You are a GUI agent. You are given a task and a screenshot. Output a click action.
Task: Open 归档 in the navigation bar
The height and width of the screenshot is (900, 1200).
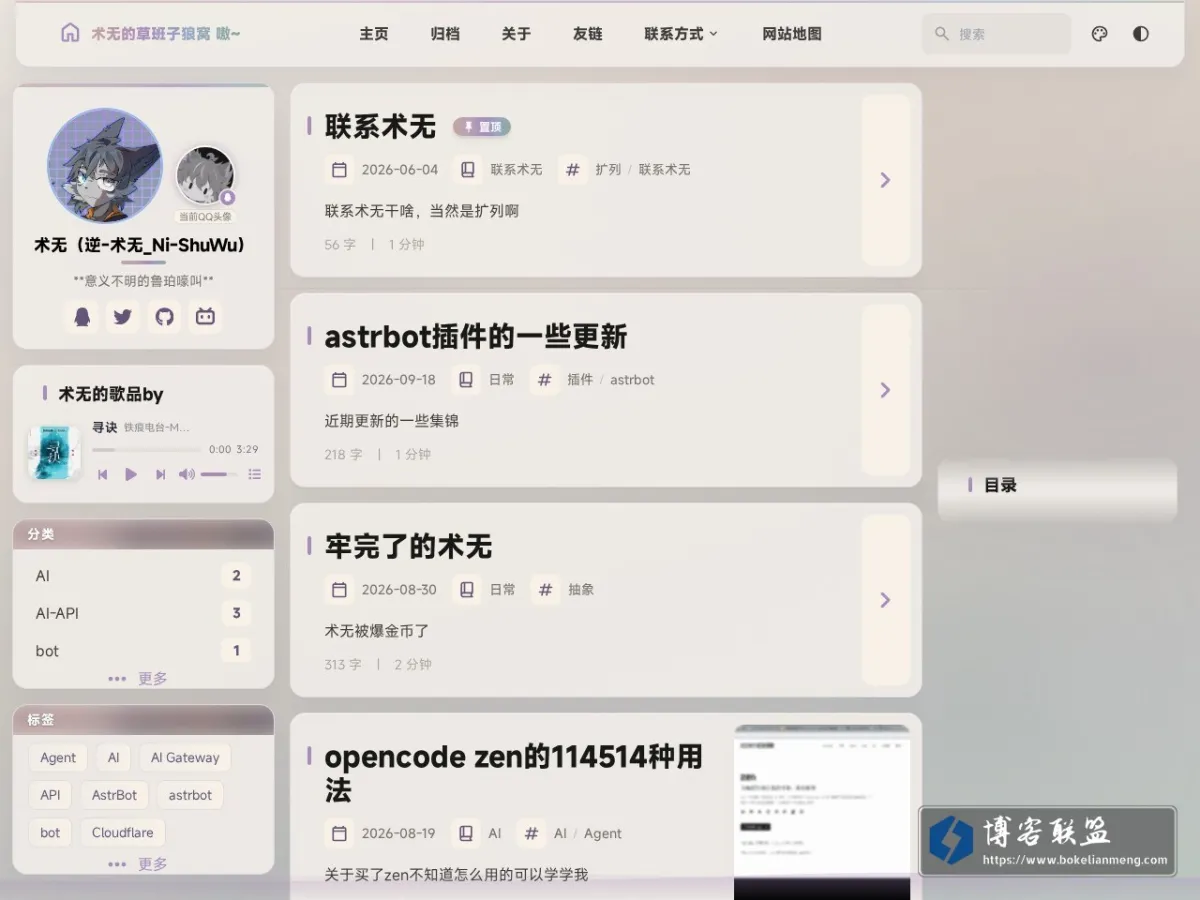tap(445, 34)
